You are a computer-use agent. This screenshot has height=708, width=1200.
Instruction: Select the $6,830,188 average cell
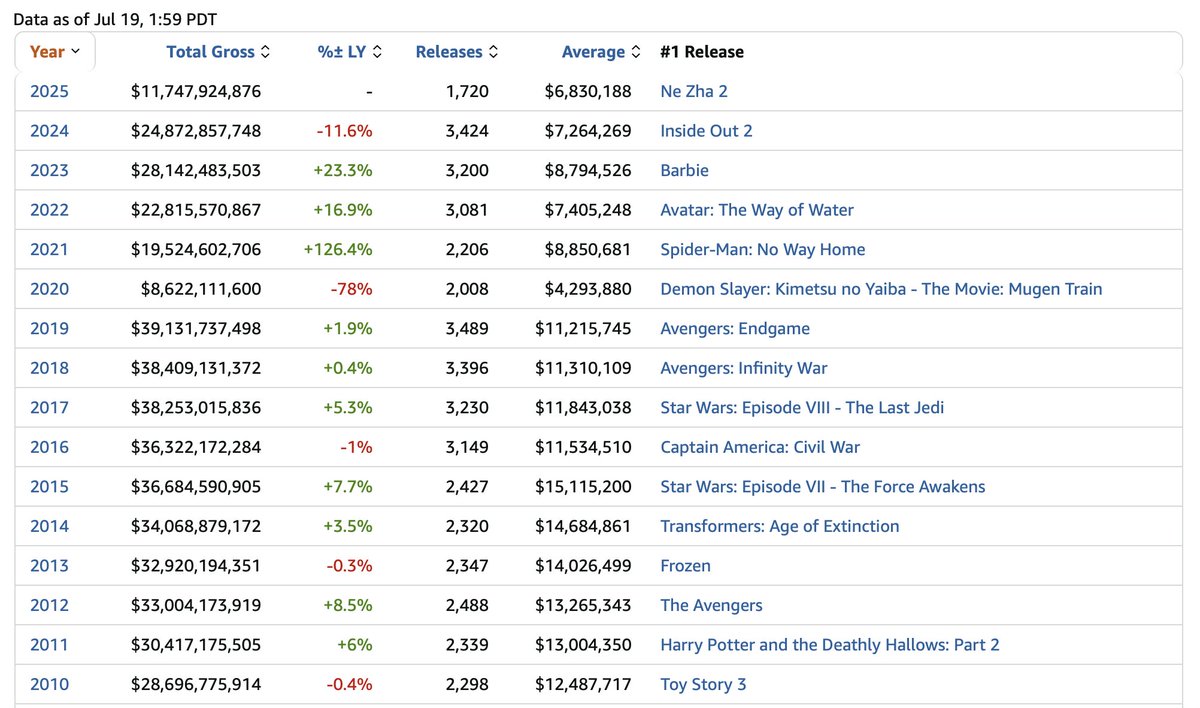pos(588,91)
